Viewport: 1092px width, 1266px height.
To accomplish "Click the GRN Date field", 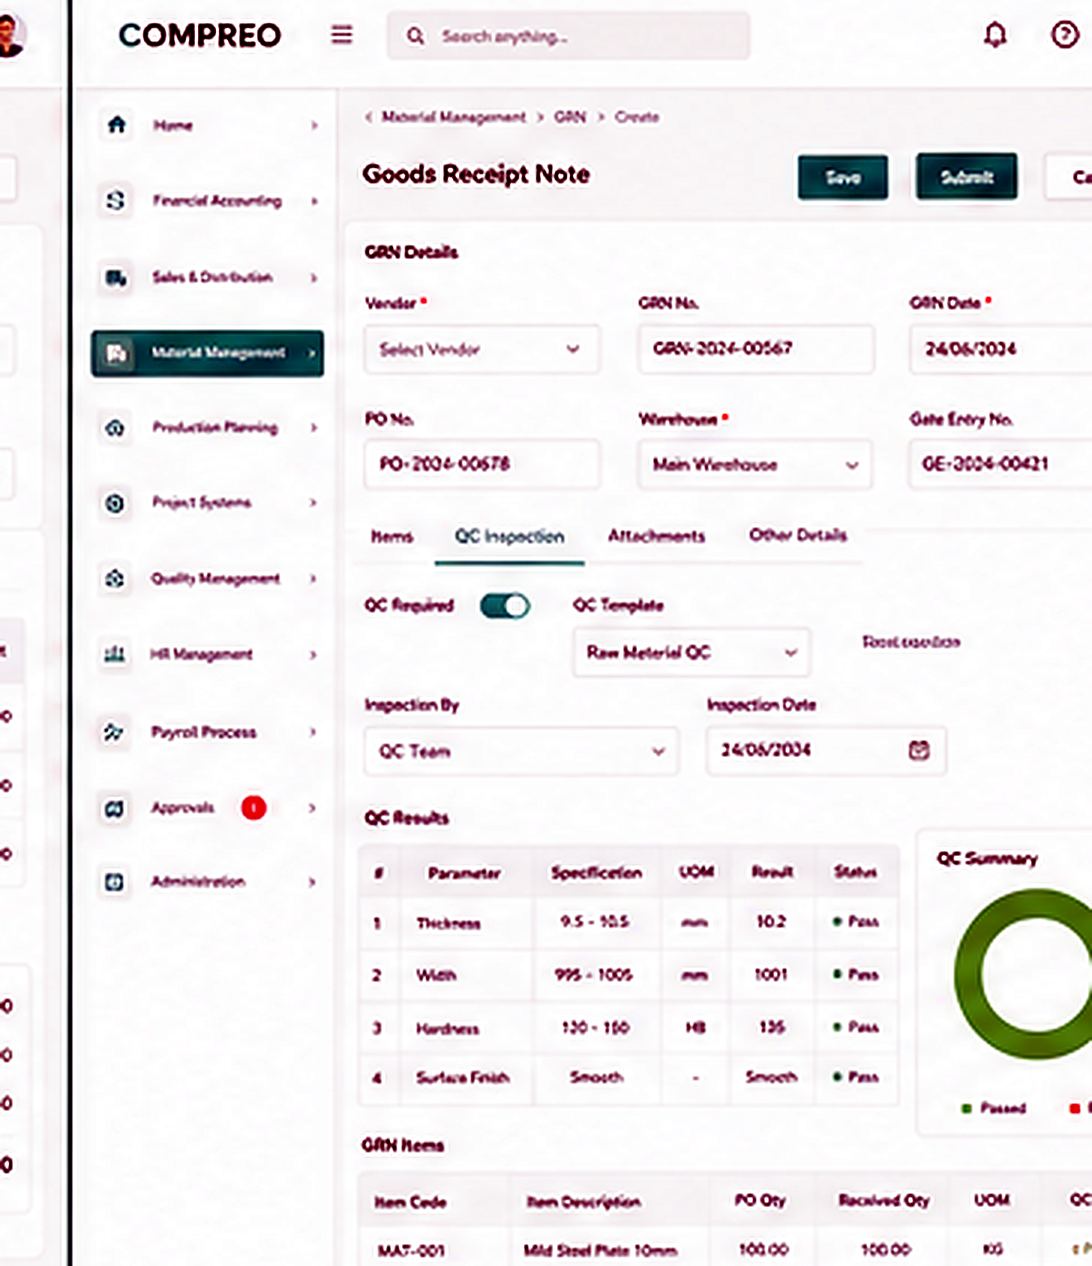I will pos(1000,349).
